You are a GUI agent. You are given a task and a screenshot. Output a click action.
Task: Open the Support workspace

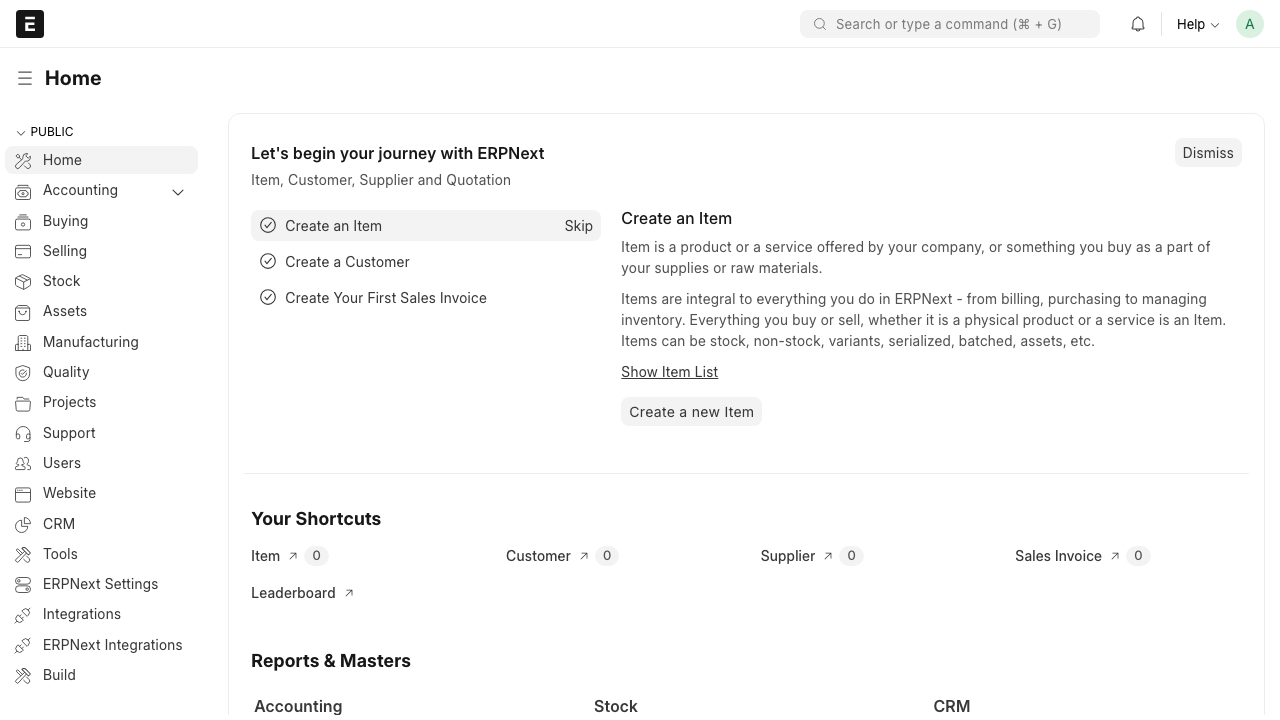pos(102,433)
